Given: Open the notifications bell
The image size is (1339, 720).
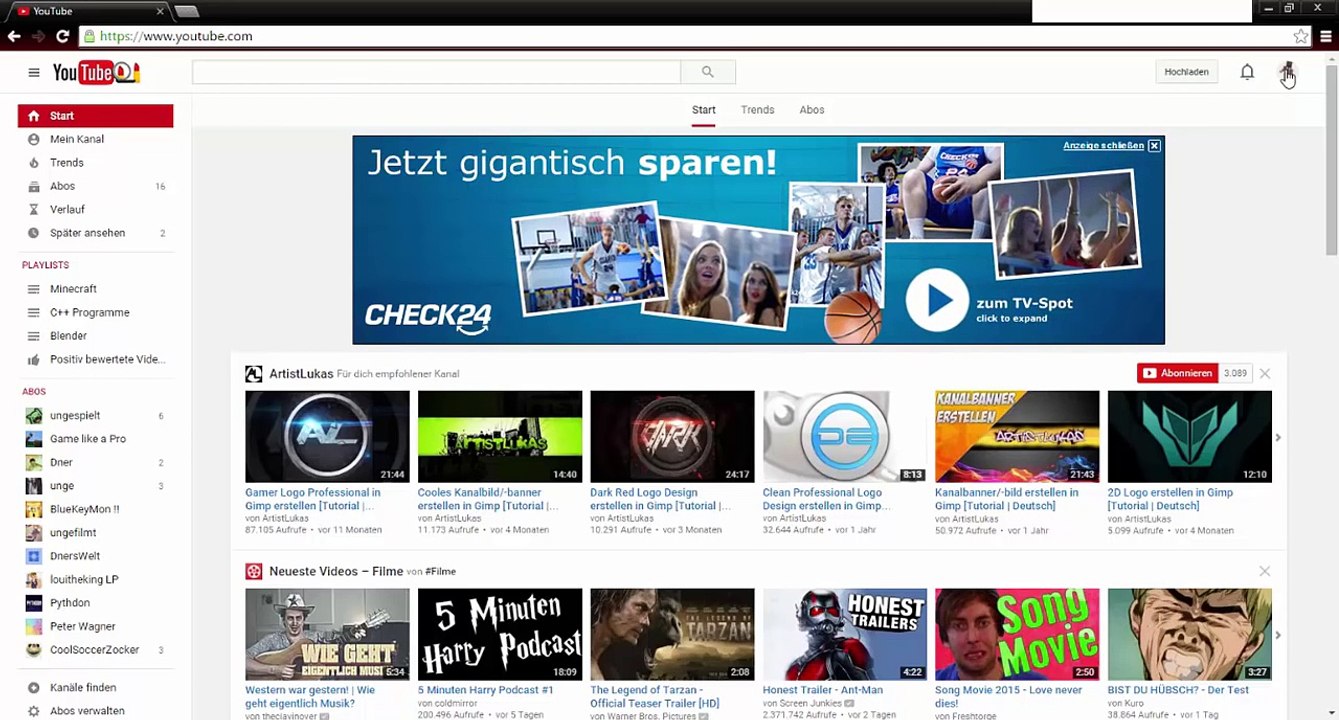Looking at the screenshot, I should [x=1247, y=72].
